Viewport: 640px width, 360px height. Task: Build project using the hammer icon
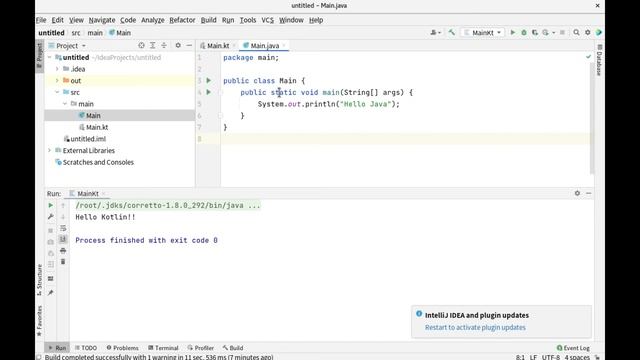(451, 32)
